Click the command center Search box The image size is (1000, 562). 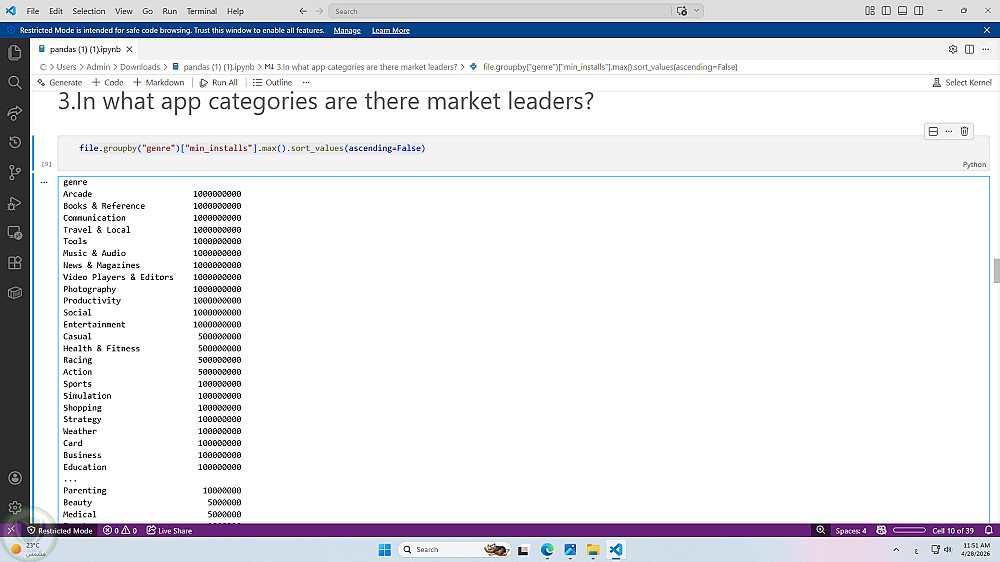pyautogui.click(x=501, y=11)
